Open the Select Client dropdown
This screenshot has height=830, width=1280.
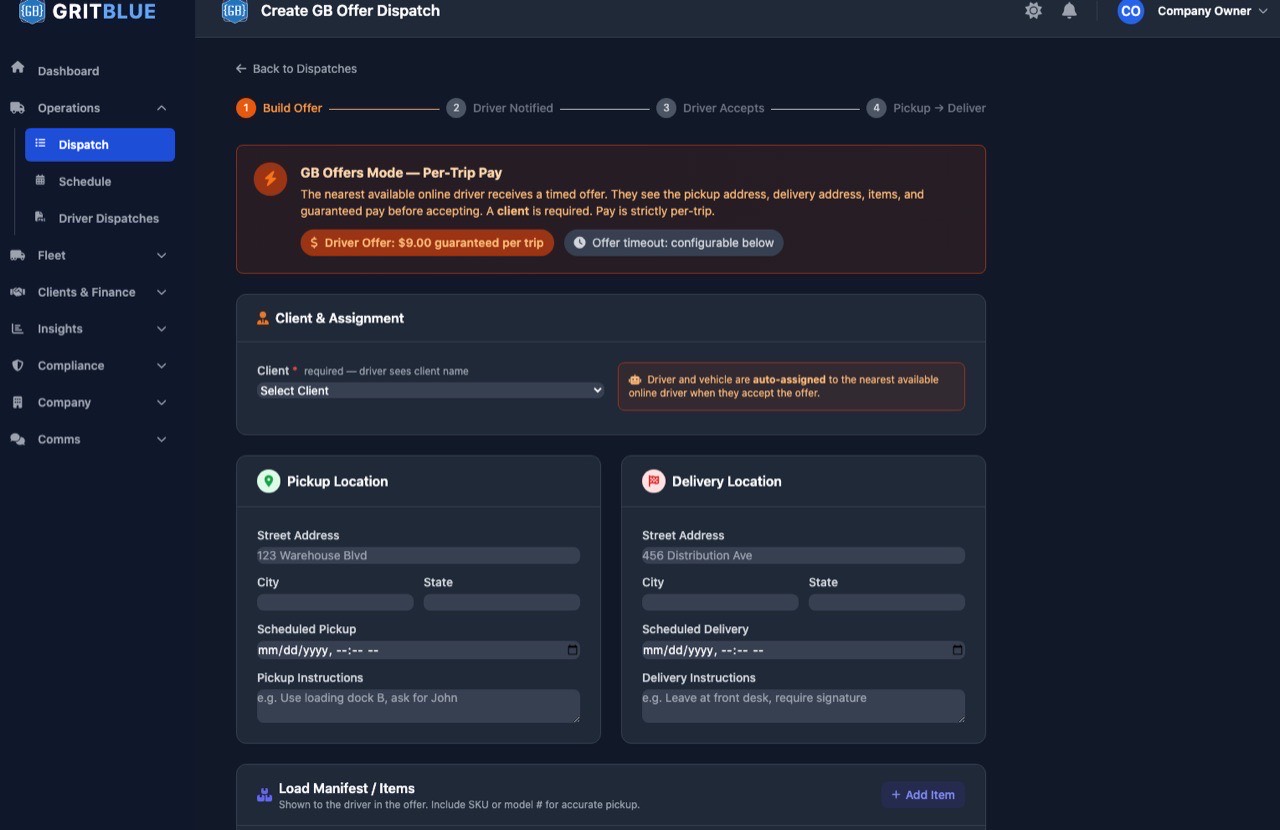[x=431, y=391]
